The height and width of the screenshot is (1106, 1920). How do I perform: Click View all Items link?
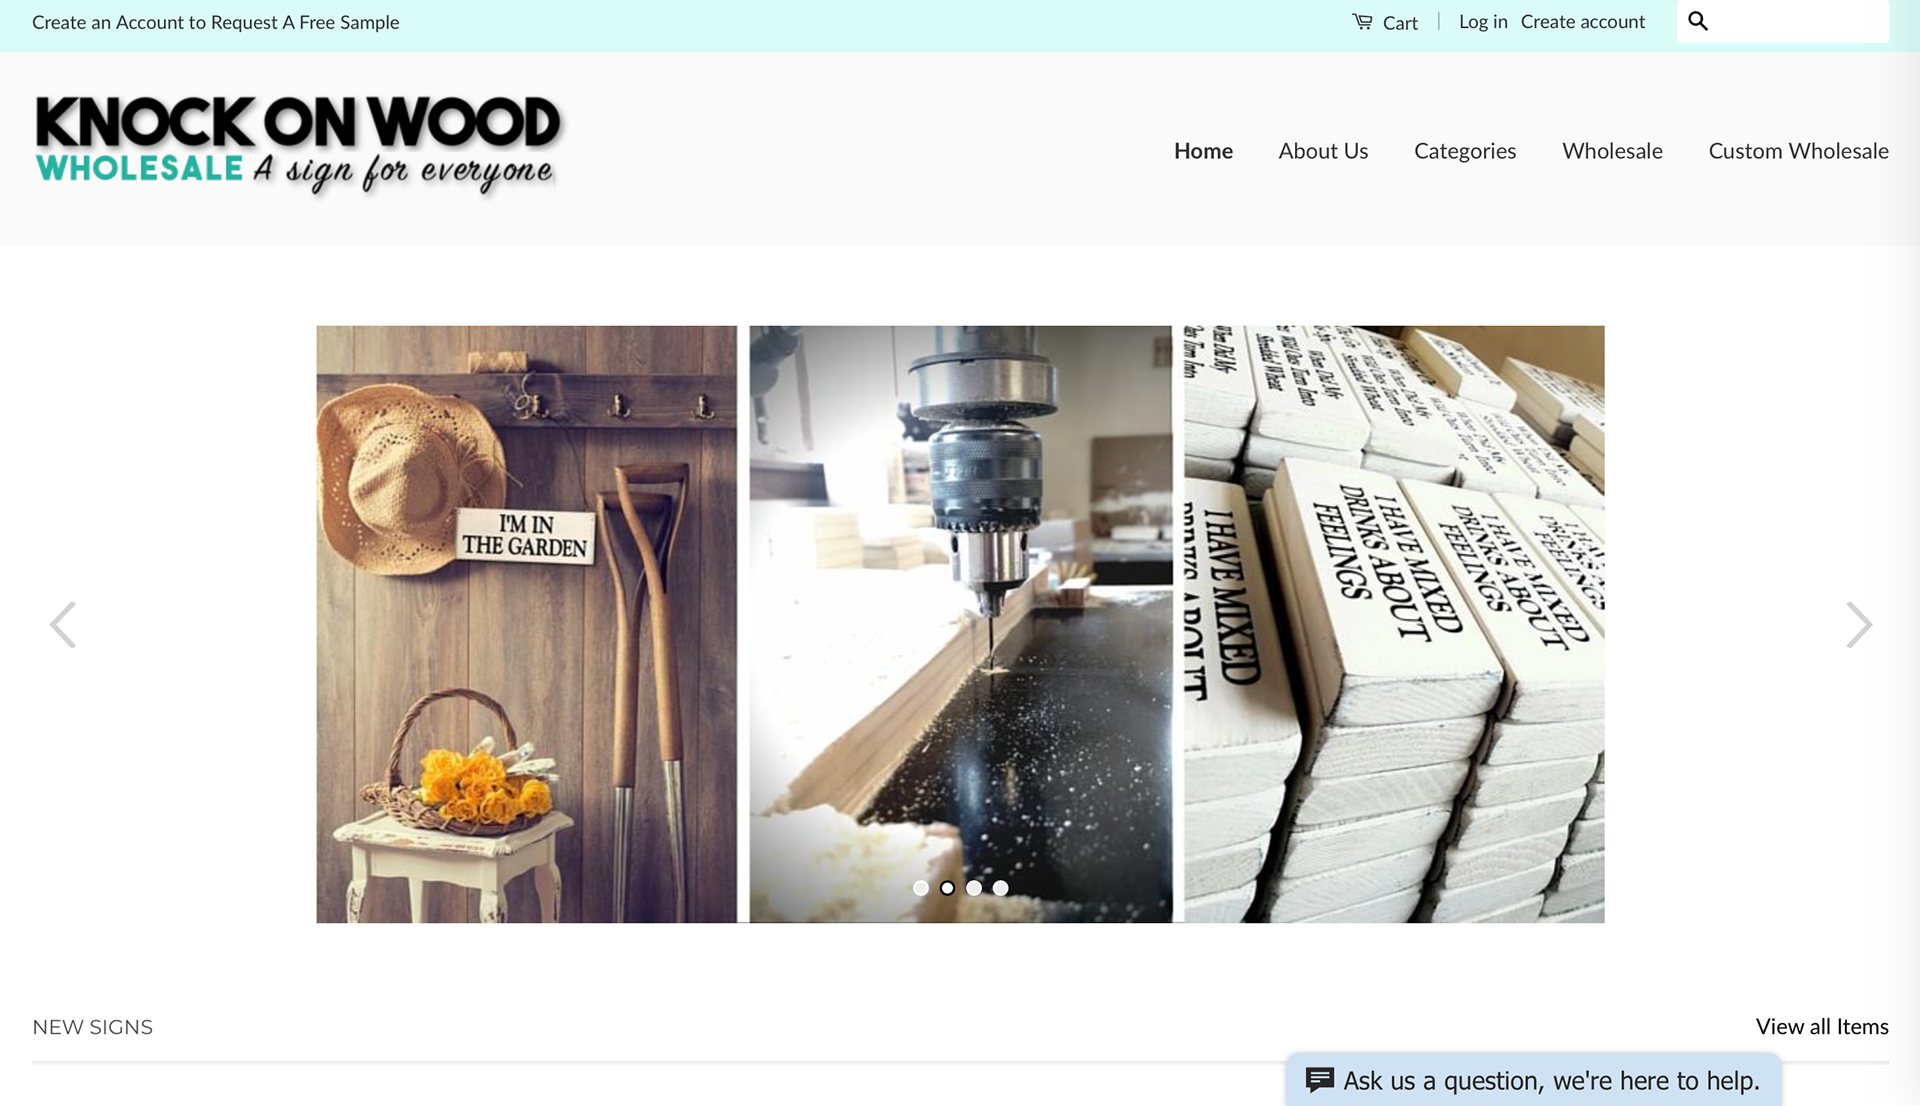[x=1822, y=1027]
